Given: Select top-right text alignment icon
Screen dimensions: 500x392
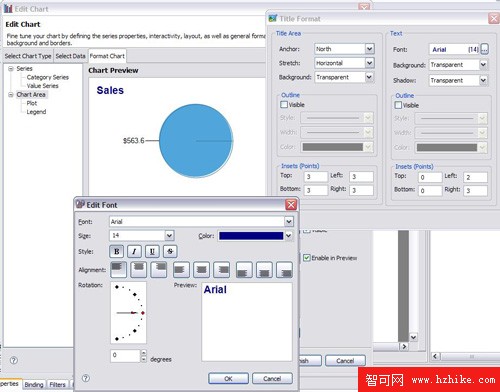Looking at the screenshot, I should click(159, 270).
